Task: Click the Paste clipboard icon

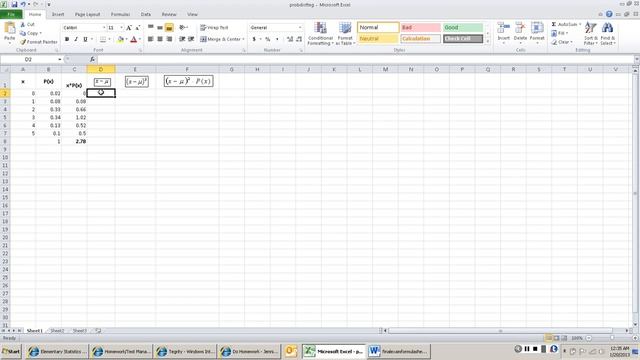Action: [x=9, y=29]
